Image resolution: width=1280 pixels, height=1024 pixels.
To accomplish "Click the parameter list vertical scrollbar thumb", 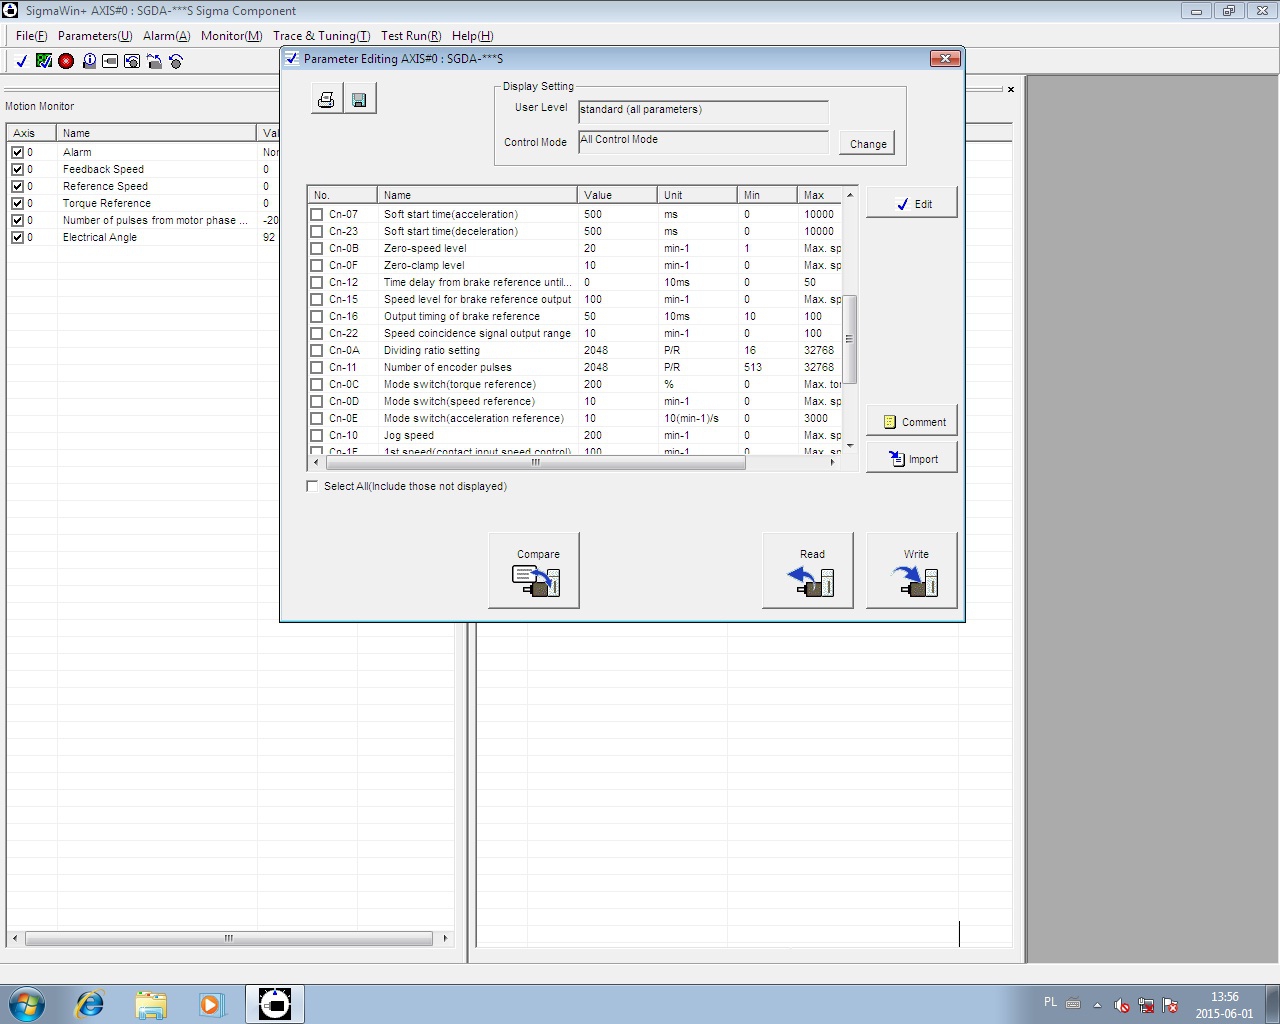I will pyautogui.click(x=850, y=339).
